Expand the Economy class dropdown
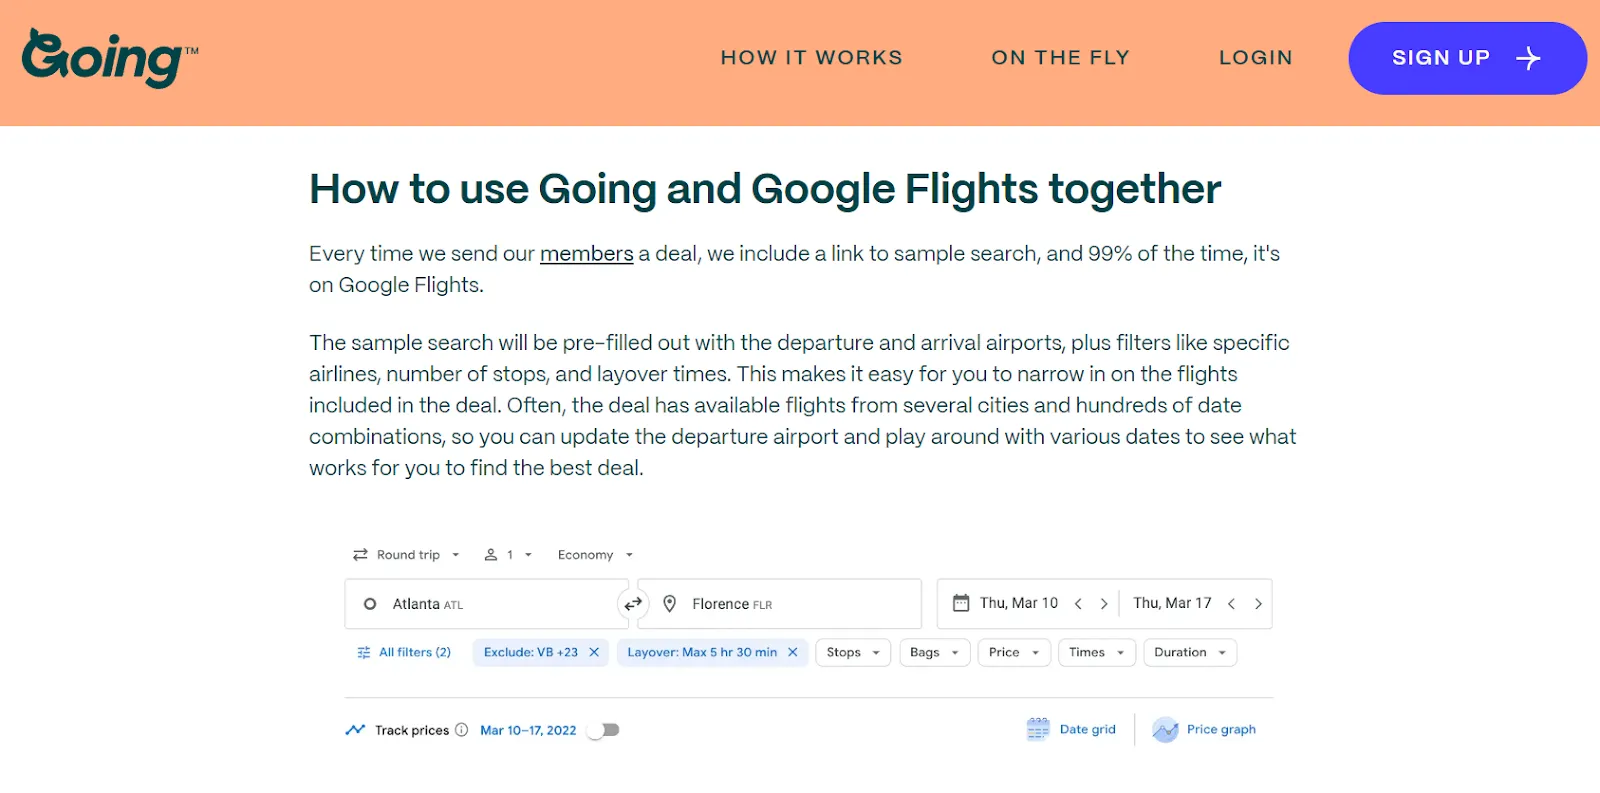This screenshot has width=1600, height=793. (596, 555)
